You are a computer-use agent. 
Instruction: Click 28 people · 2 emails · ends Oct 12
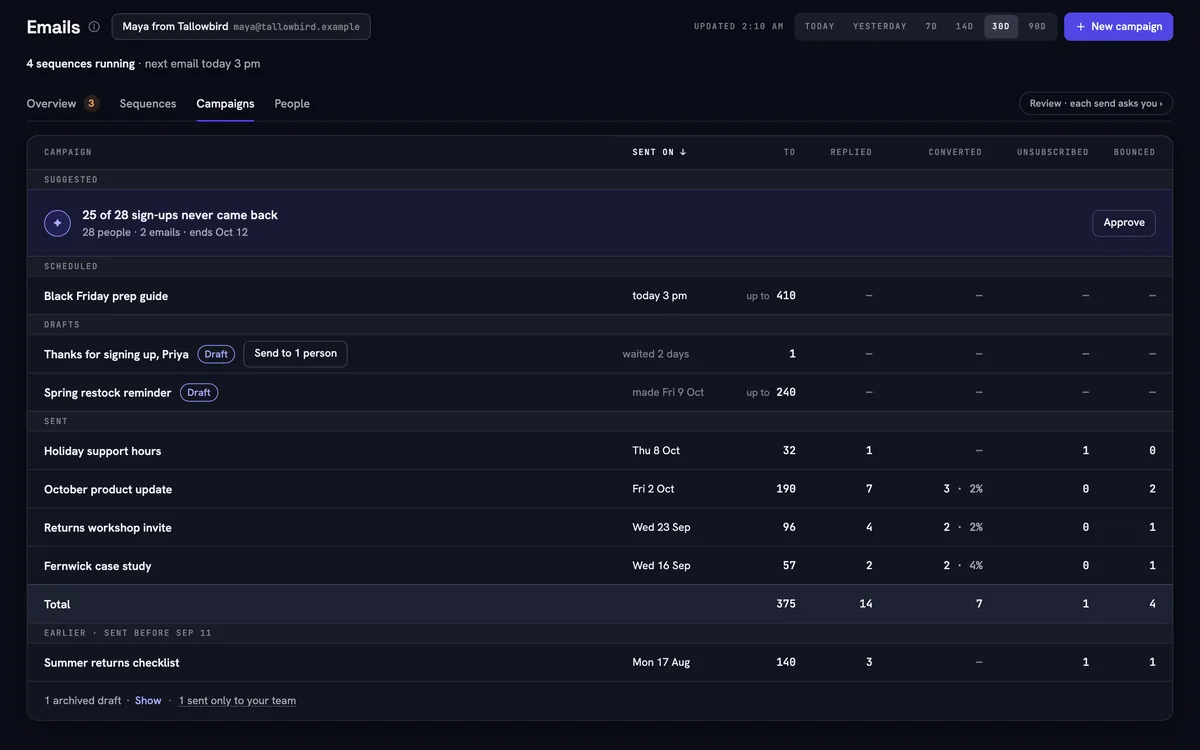coord(165,233)
